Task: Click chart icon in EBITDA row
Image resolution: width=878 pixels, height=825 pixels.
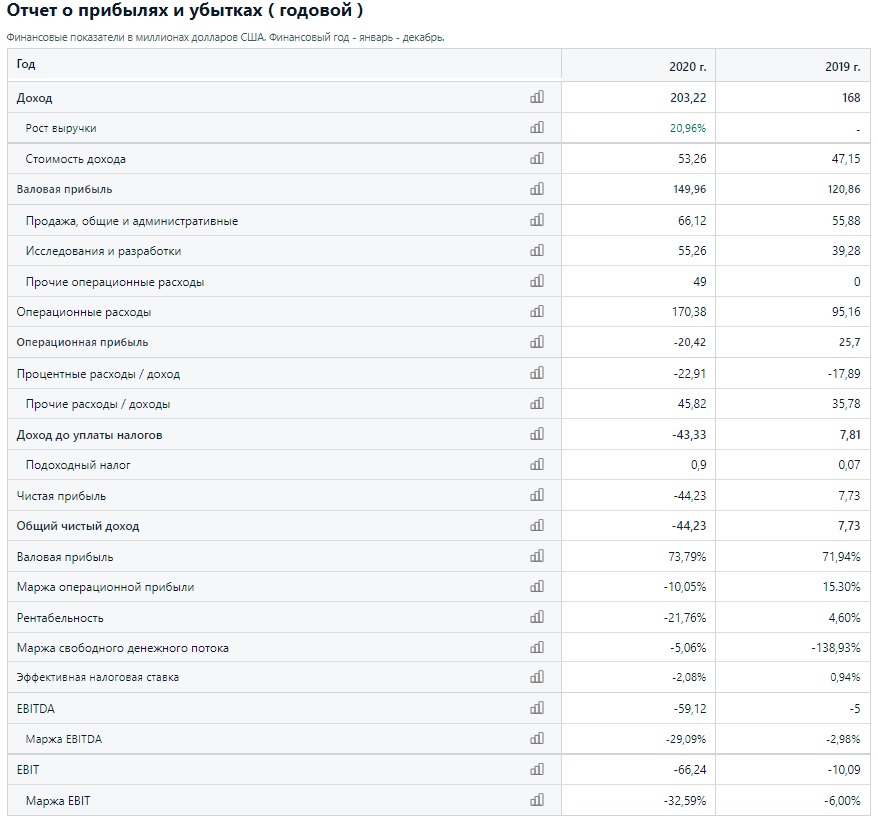Action: click(x=536, y=708)
